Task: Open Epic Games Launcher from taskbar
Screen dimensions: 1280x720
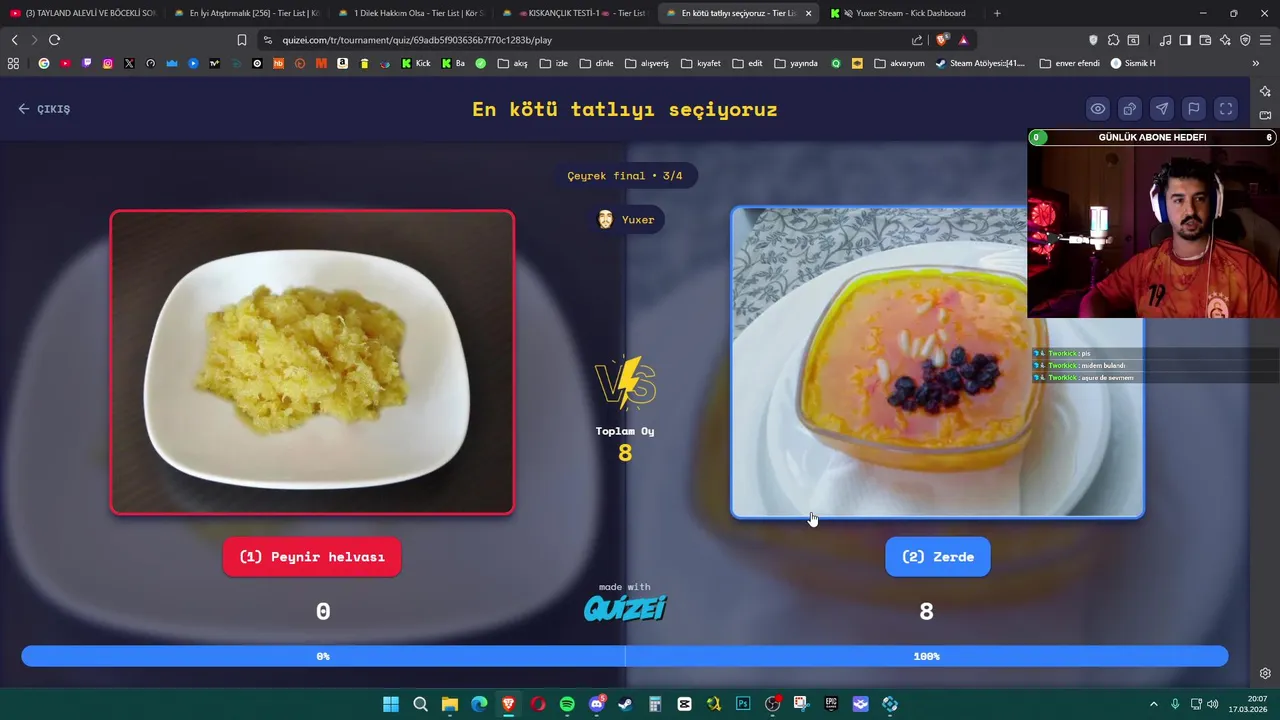Action: (x=831, y=704)
